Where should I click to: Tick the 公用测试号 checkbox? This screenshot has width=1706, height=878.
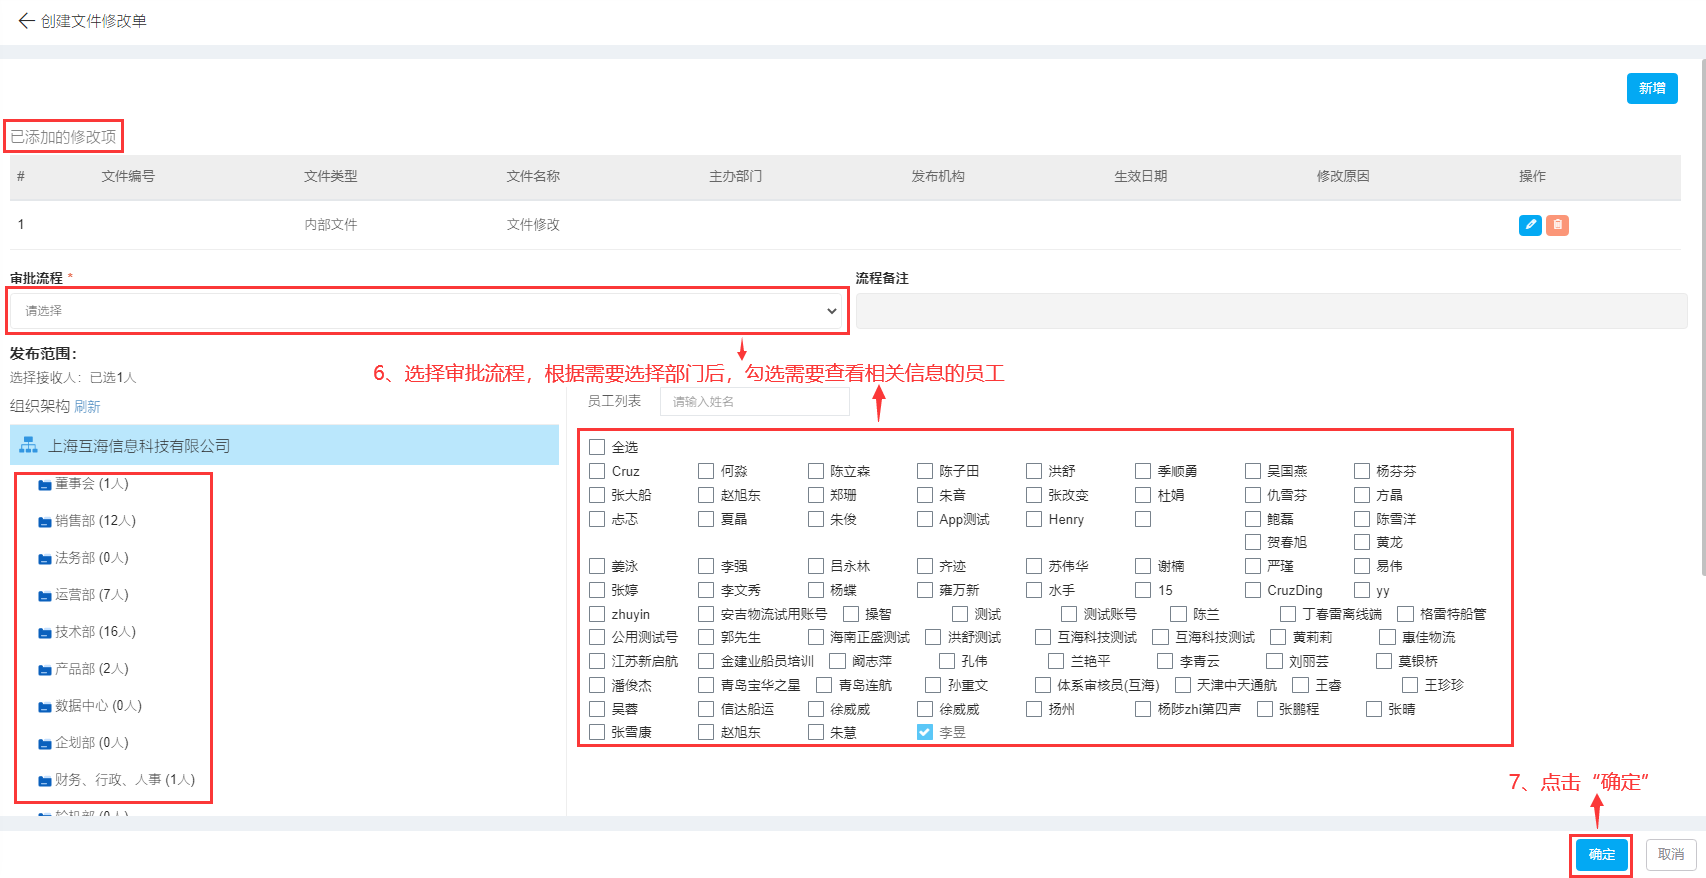[597, 637]
